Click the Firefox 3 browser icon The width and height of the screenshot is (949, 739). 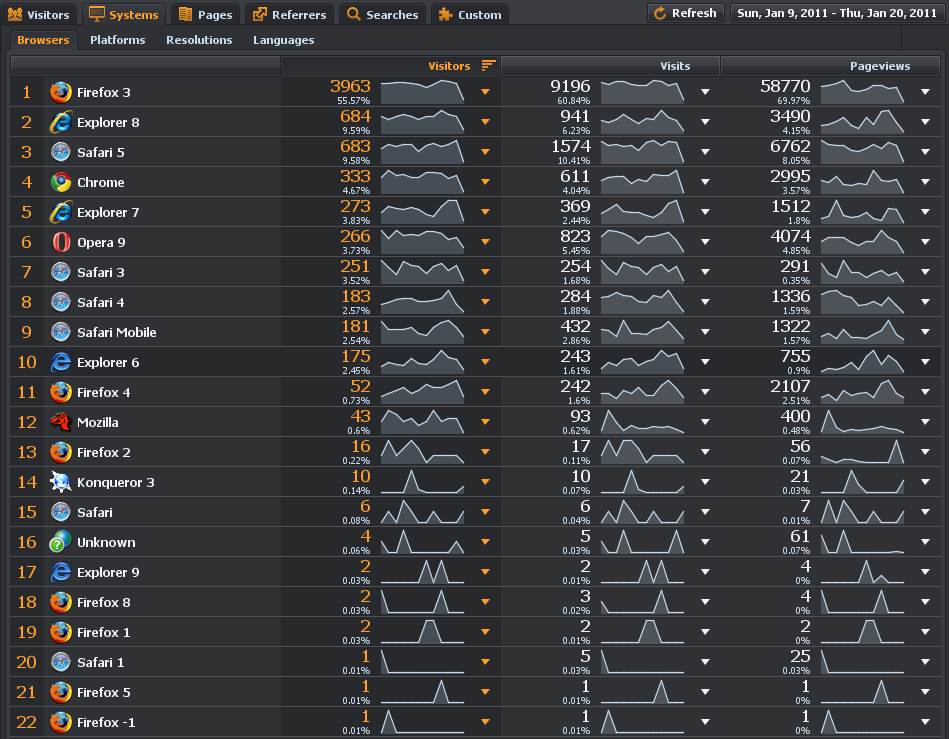[61, 92]
